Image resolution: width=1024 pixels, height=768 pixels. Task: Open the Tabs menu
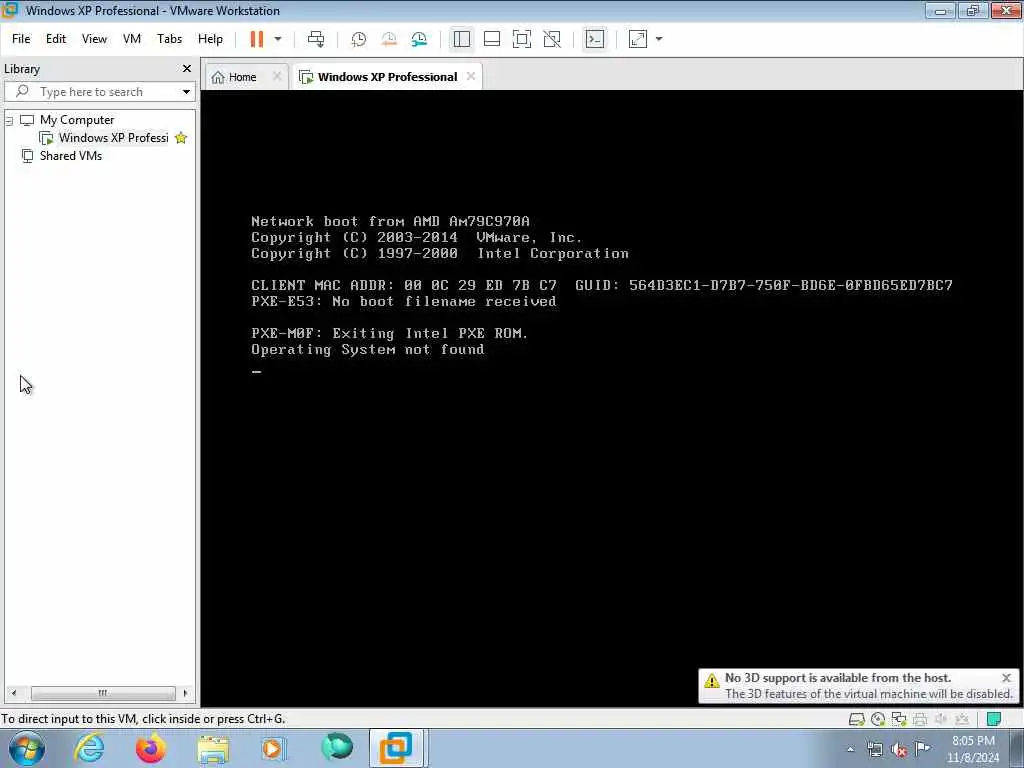tap(169, 39)
